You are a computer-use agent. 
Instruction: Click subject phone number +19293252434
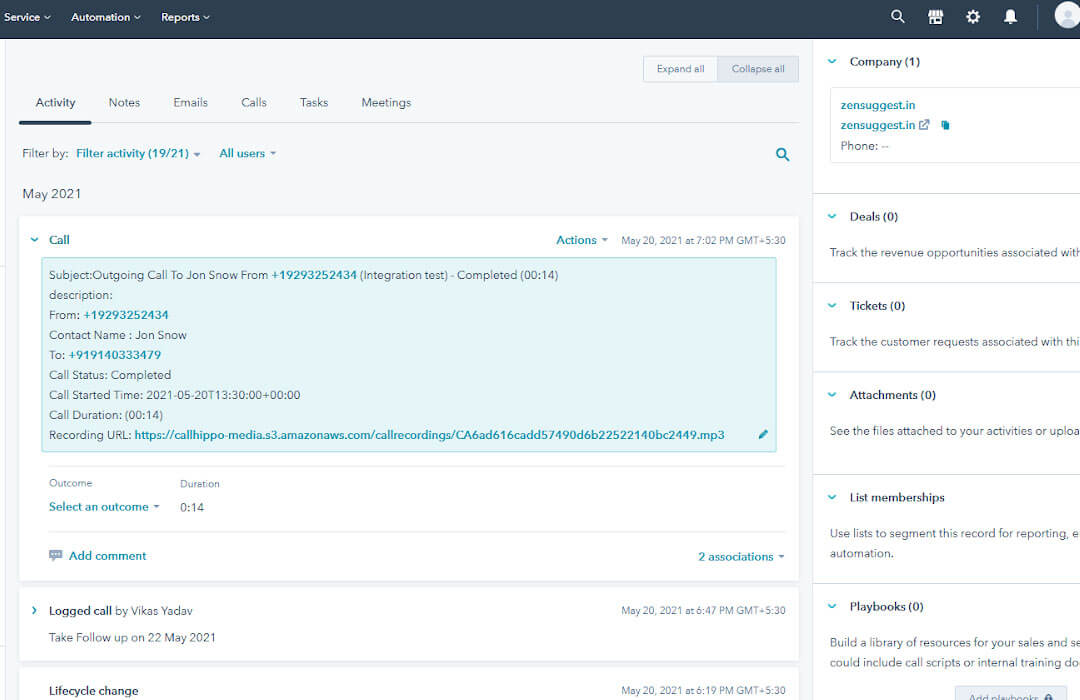click(314, 275)
